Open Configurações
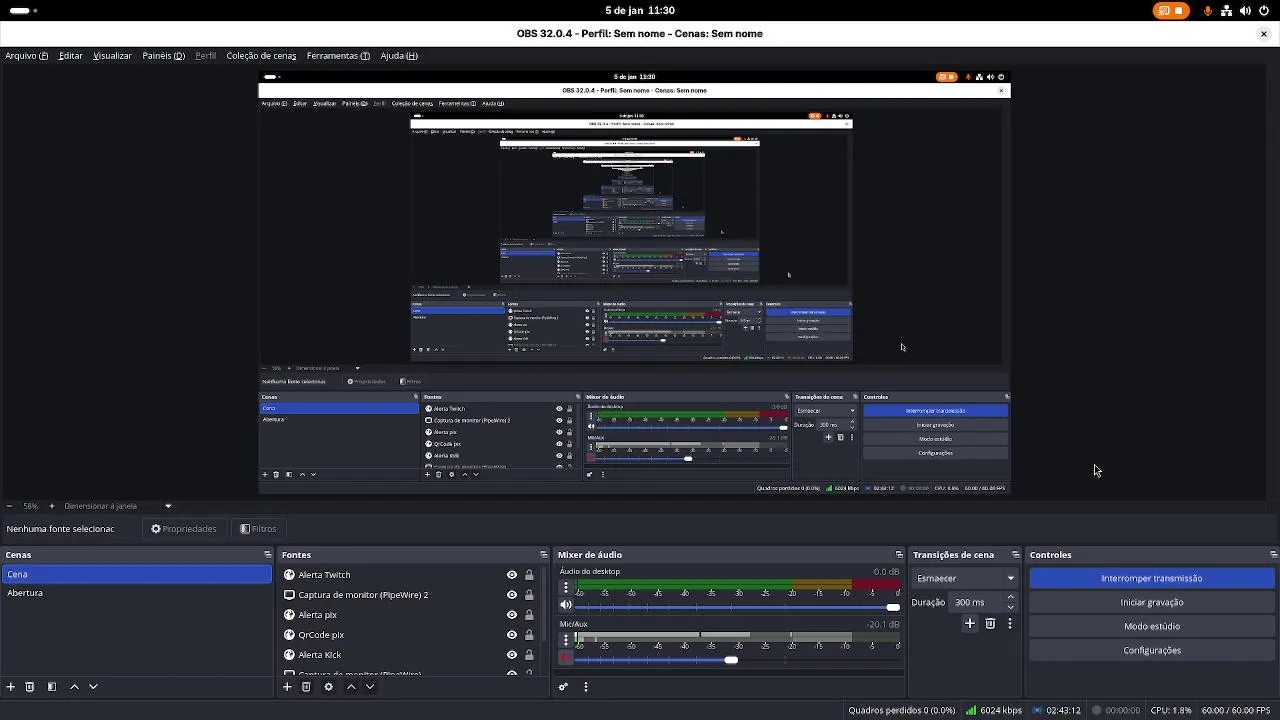The image size is (1280, 720). click(x=1152, y=650)
